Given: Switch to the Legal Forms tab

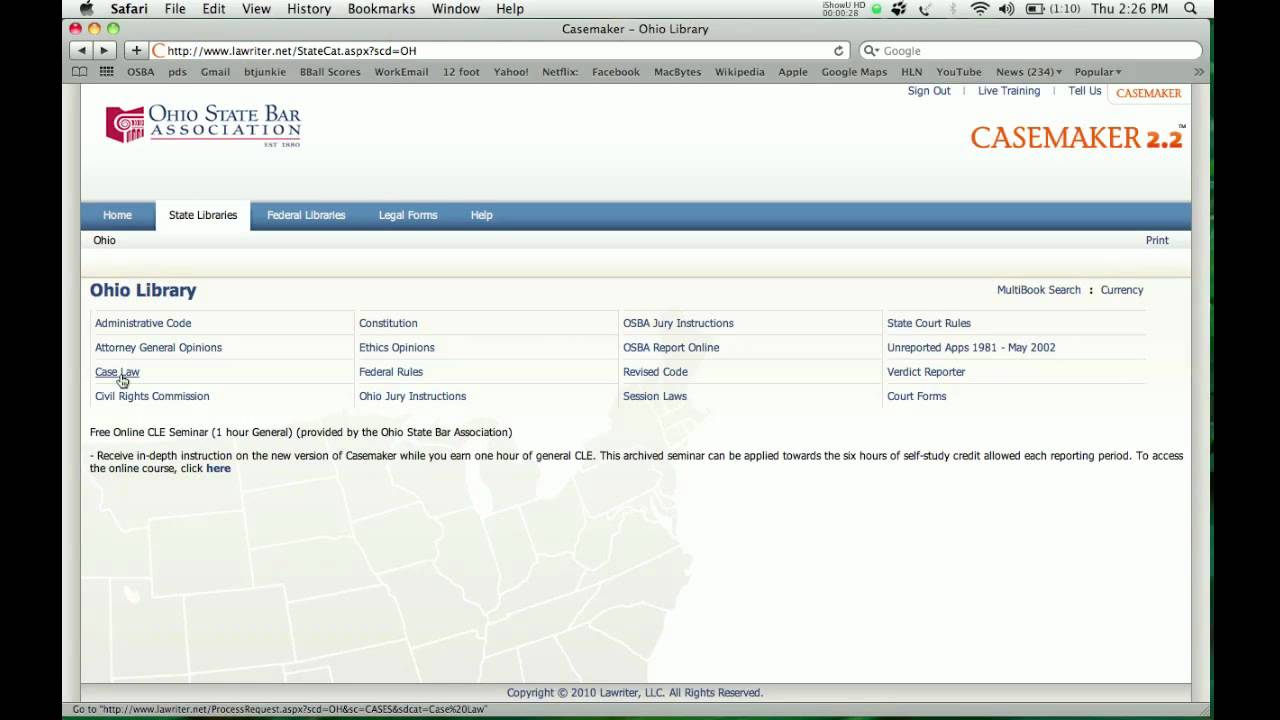Looking at the screenshot, I should coord(408,215).
